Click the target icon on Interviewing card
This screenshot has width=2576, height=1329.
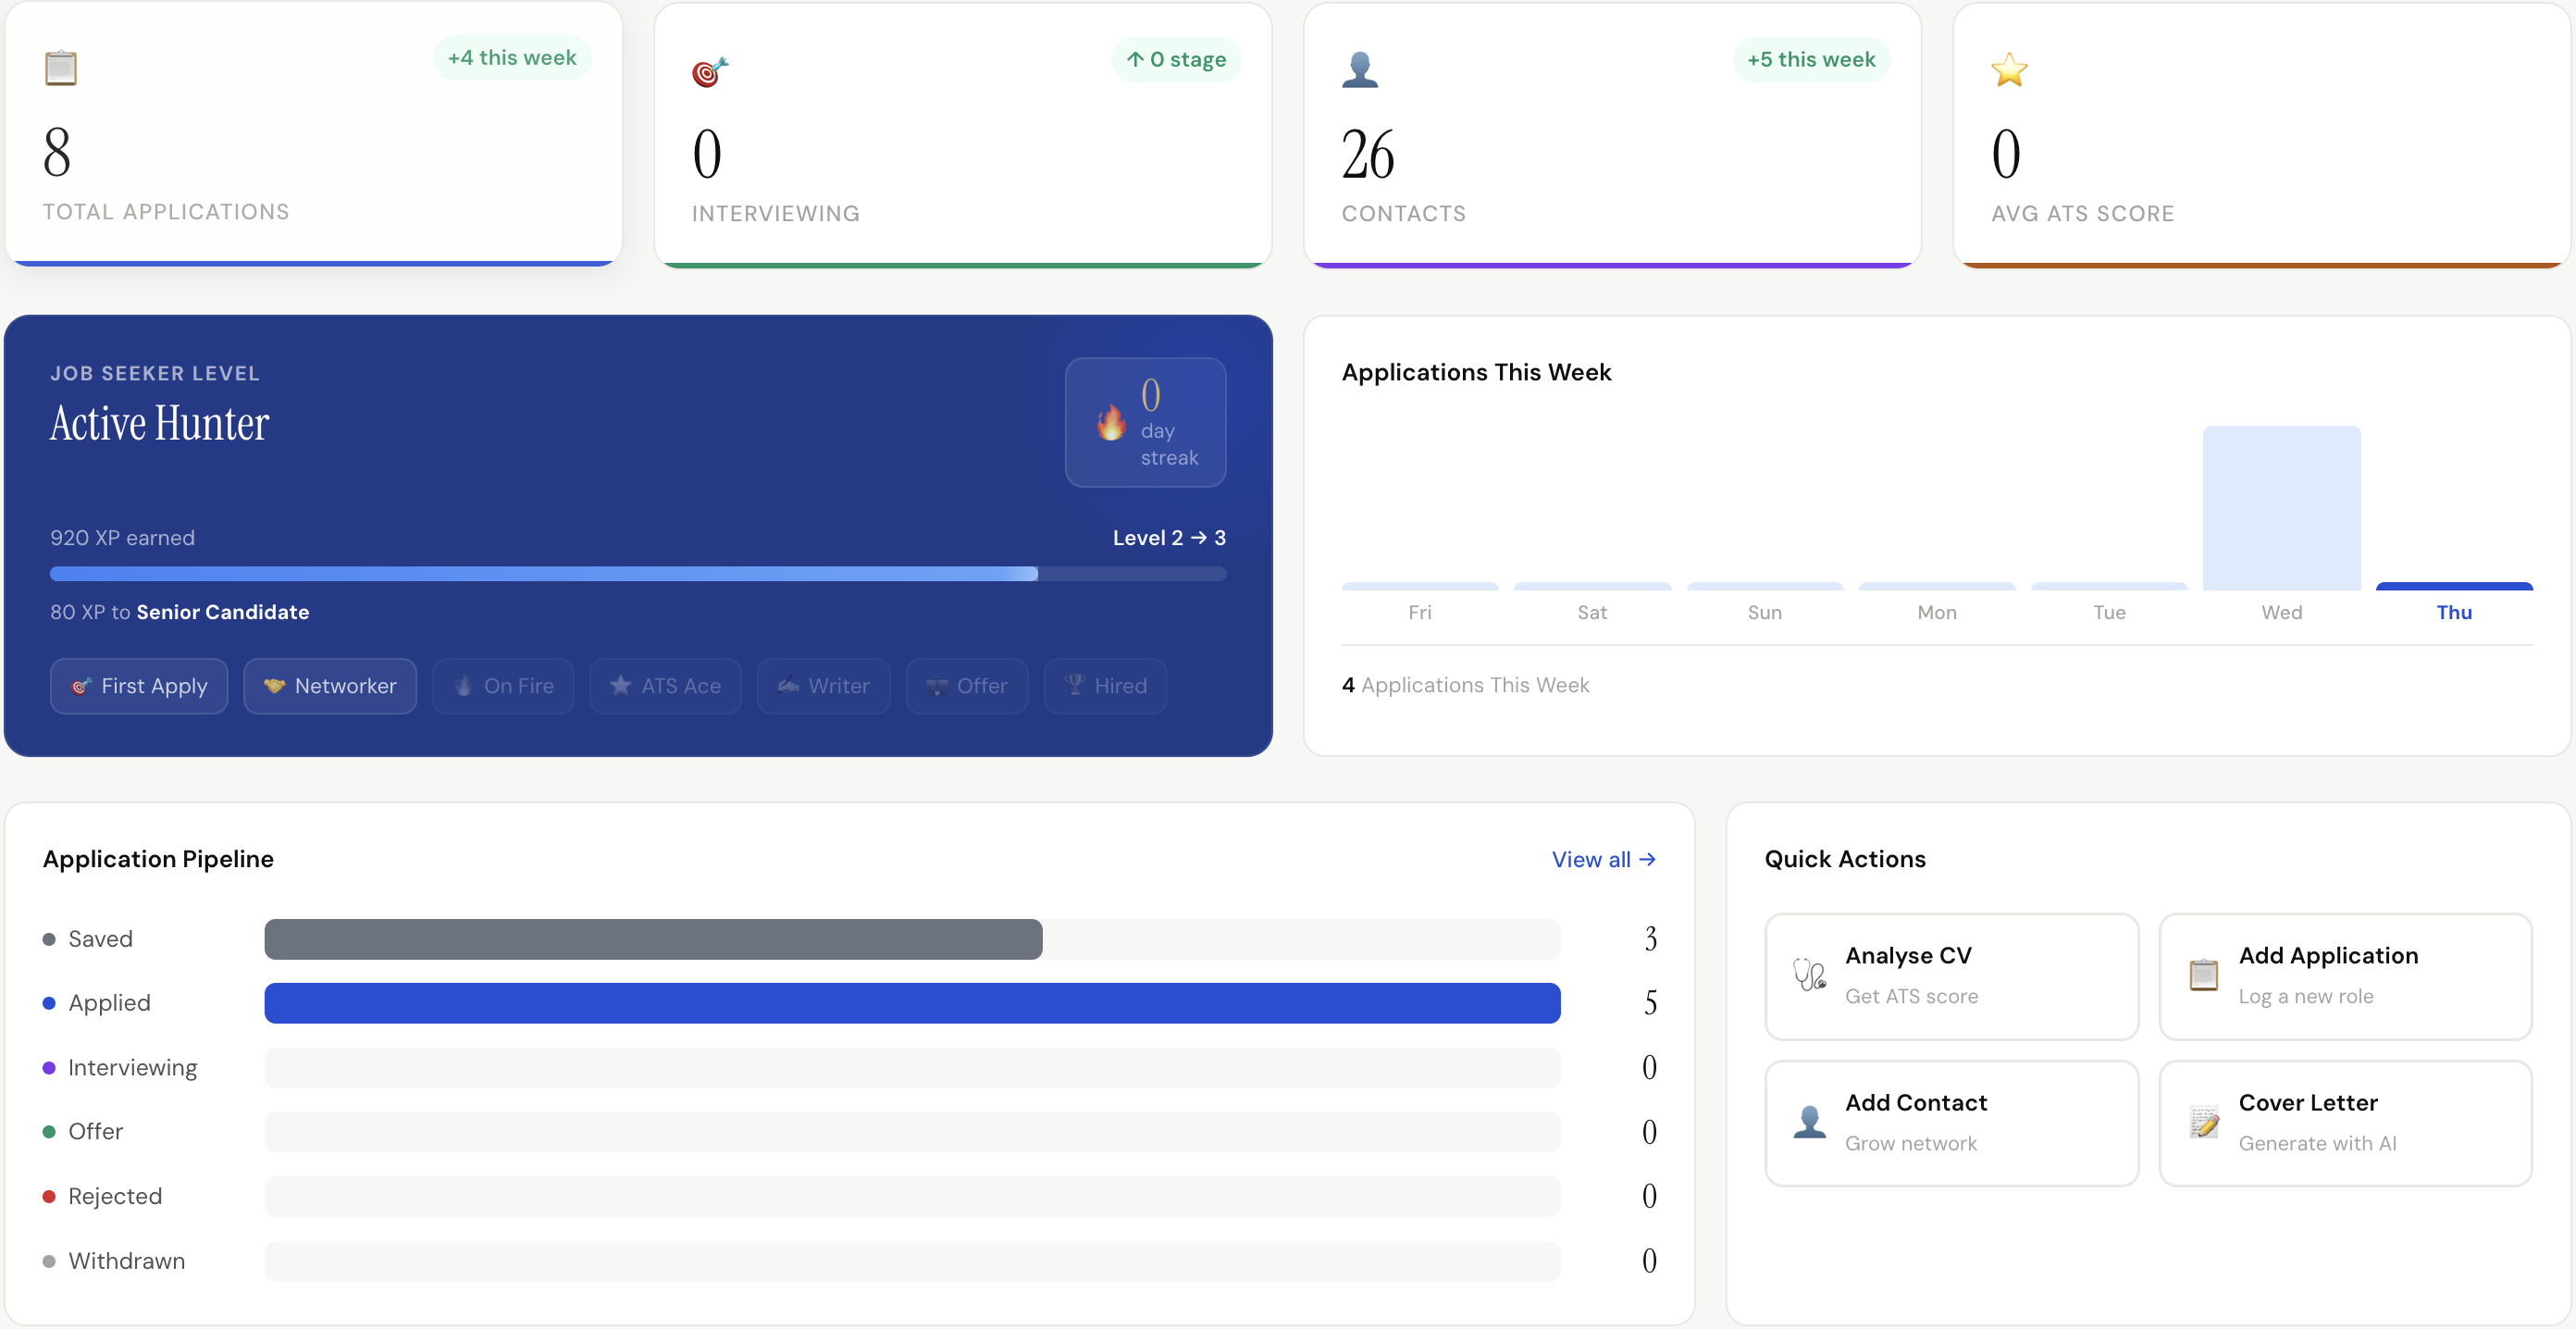click(x=710, y=71)
